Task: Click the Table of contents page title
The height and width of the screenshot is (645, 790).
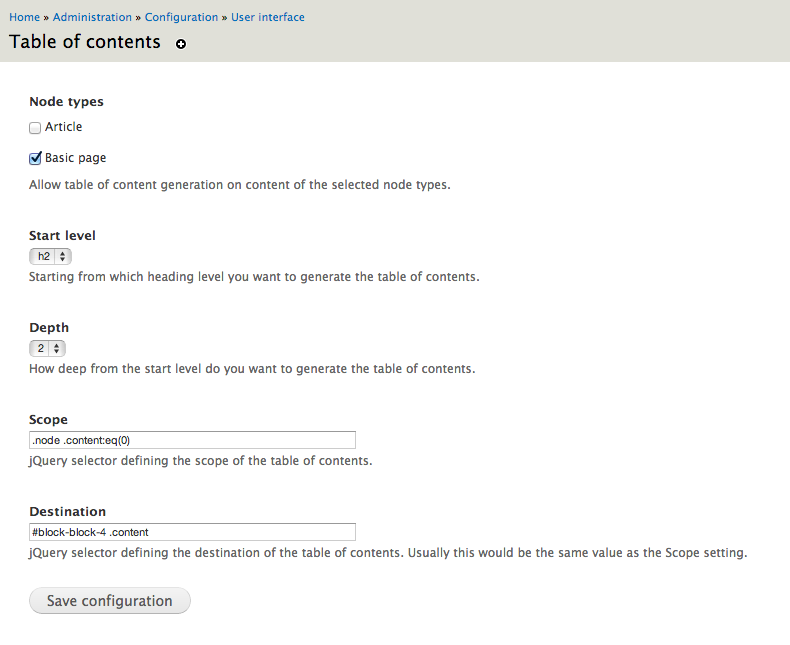Action: click(85, 42)
